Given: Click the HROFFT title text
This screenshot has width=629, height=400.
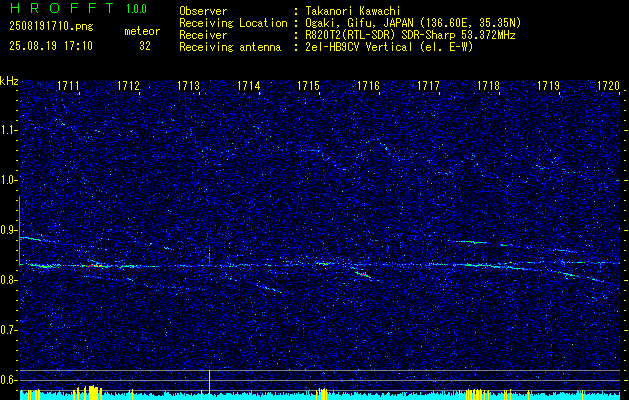Looking at the screenshot, I should pos(61,8).
